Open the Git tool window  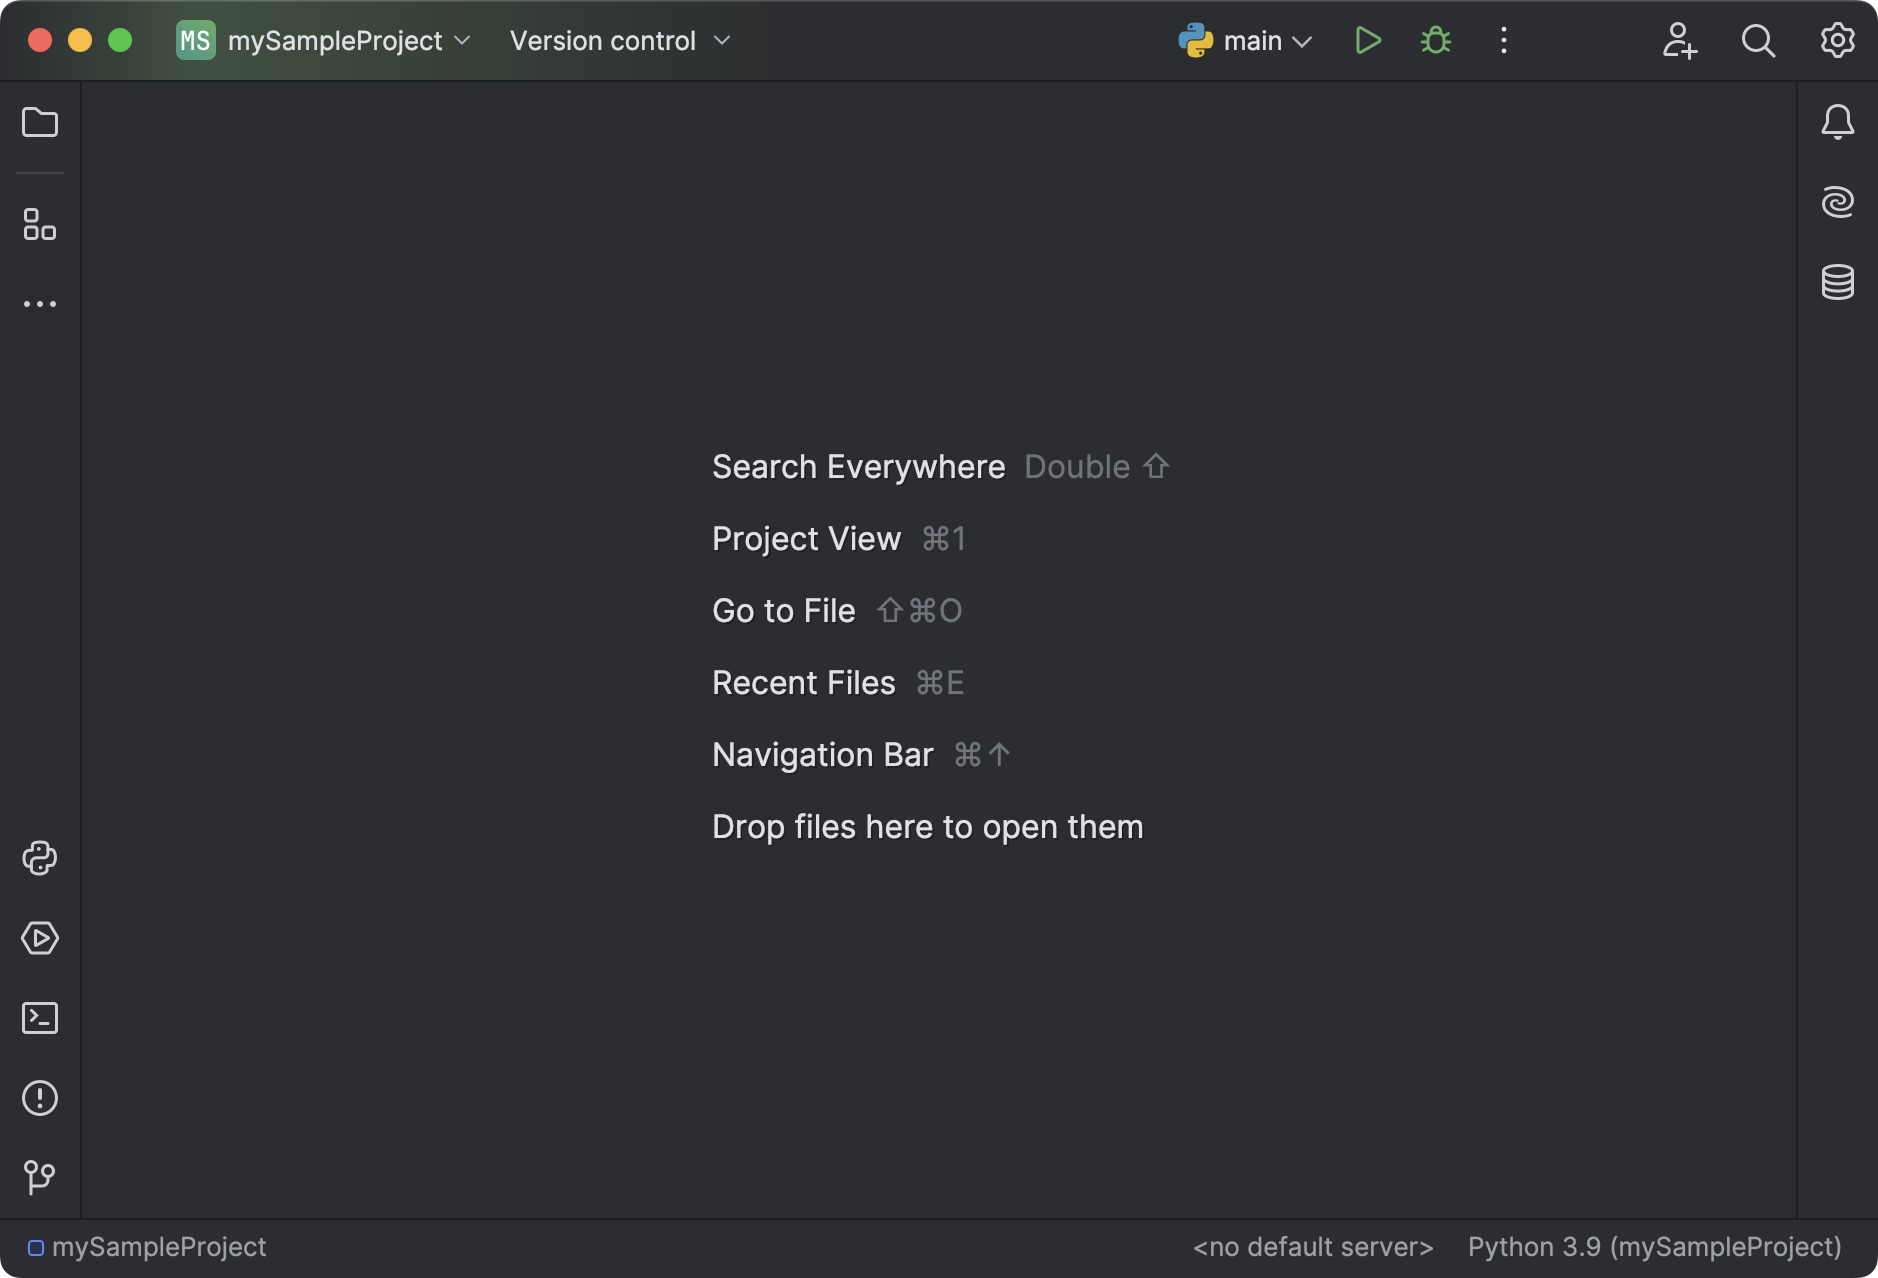point(40,1177)
